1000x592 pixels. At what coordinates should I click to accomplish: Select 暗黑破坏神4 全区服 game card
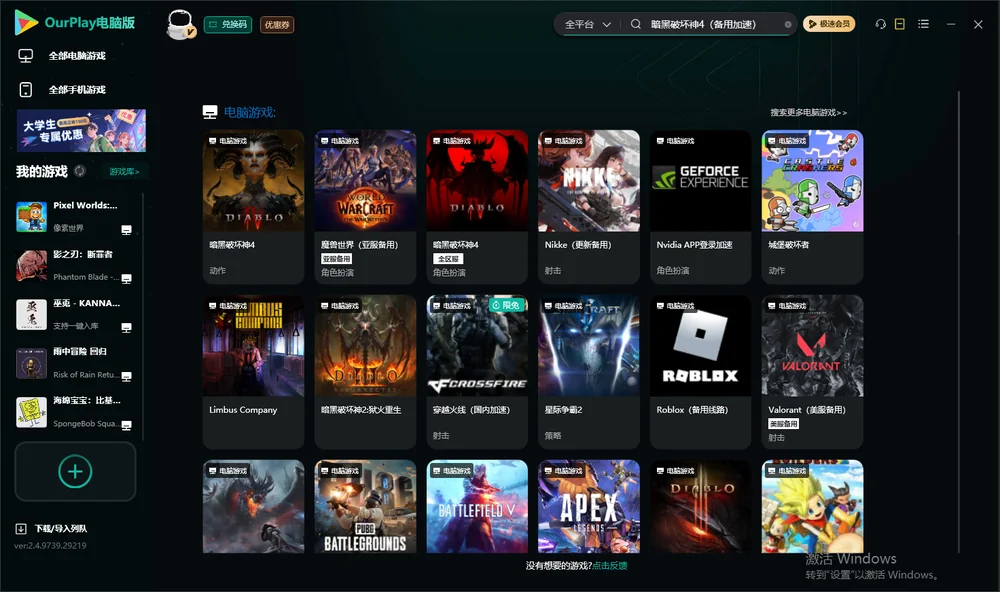[x=477, y=207]
